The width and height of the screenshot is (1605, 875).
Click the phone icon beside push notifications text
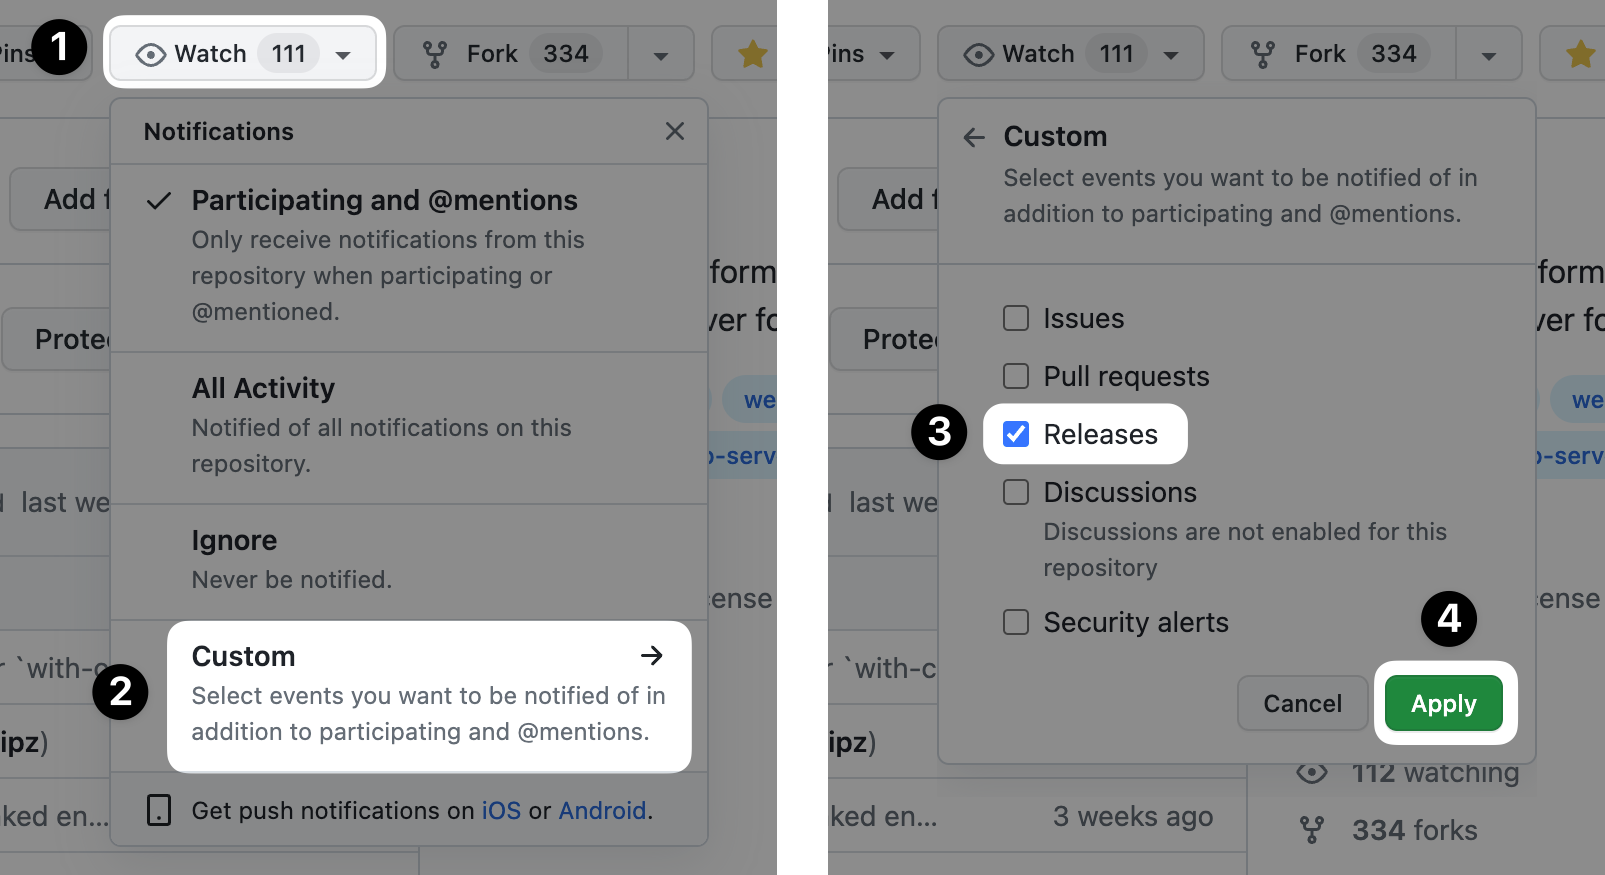tap(158, 810)
